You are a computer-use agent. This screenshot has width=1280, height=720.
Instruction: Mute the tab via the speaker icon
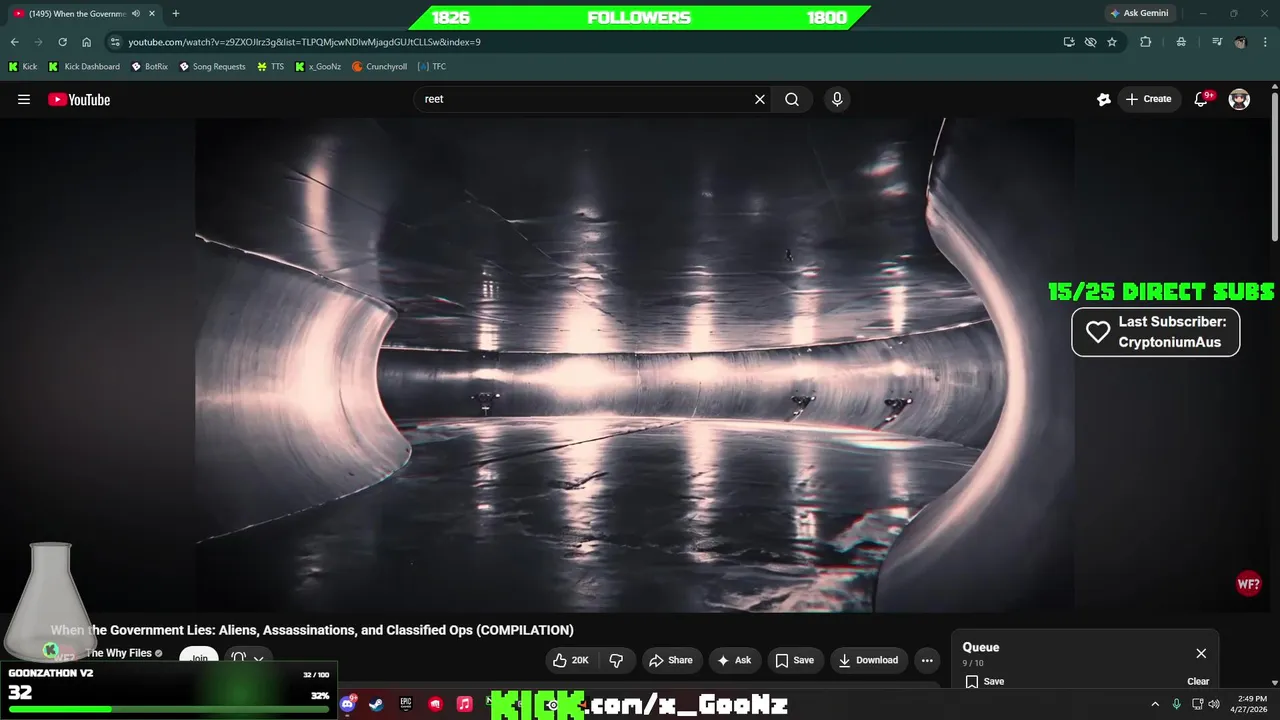pyautogui.click(x=136, y=13)
